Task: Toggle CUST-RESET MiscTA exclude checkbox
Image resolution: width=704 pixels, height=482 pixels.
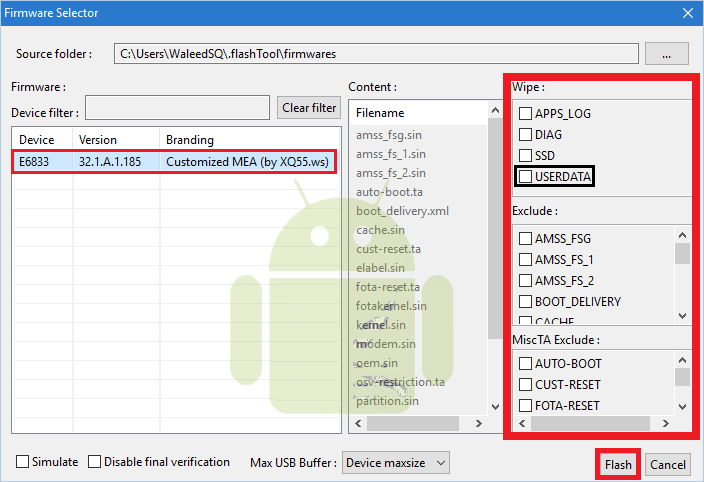Action: (525, 385)
